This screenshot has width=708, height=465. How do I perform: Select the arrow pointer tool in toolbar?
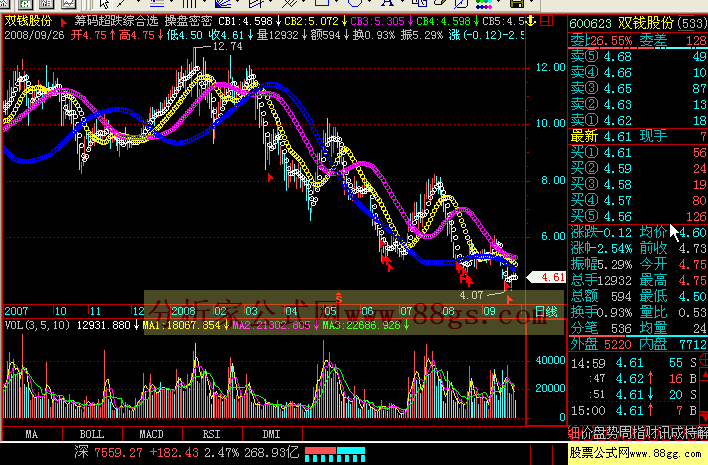[x=104, y=4]
